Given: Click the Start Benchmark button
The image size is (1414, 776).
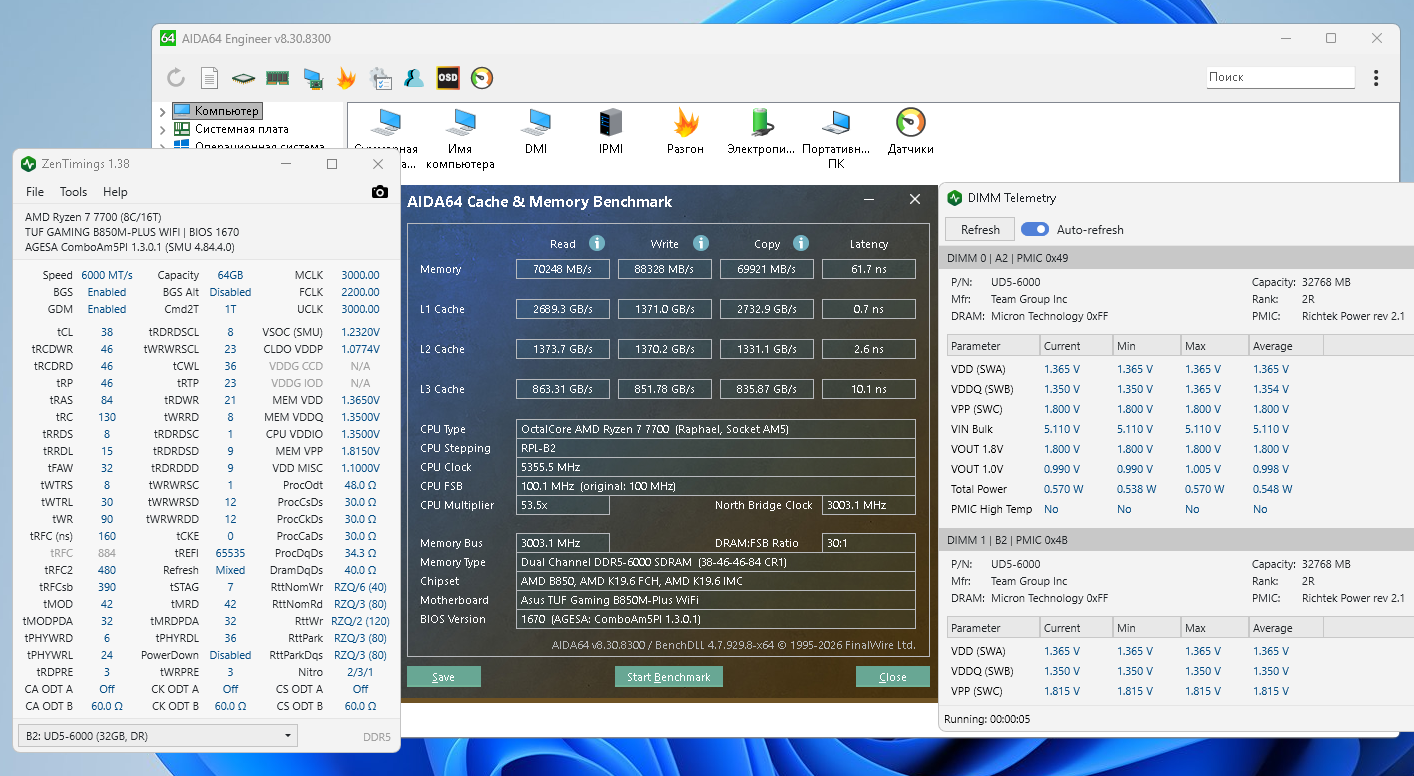Looking at the screenshot, I should click(x=669, y=677).
